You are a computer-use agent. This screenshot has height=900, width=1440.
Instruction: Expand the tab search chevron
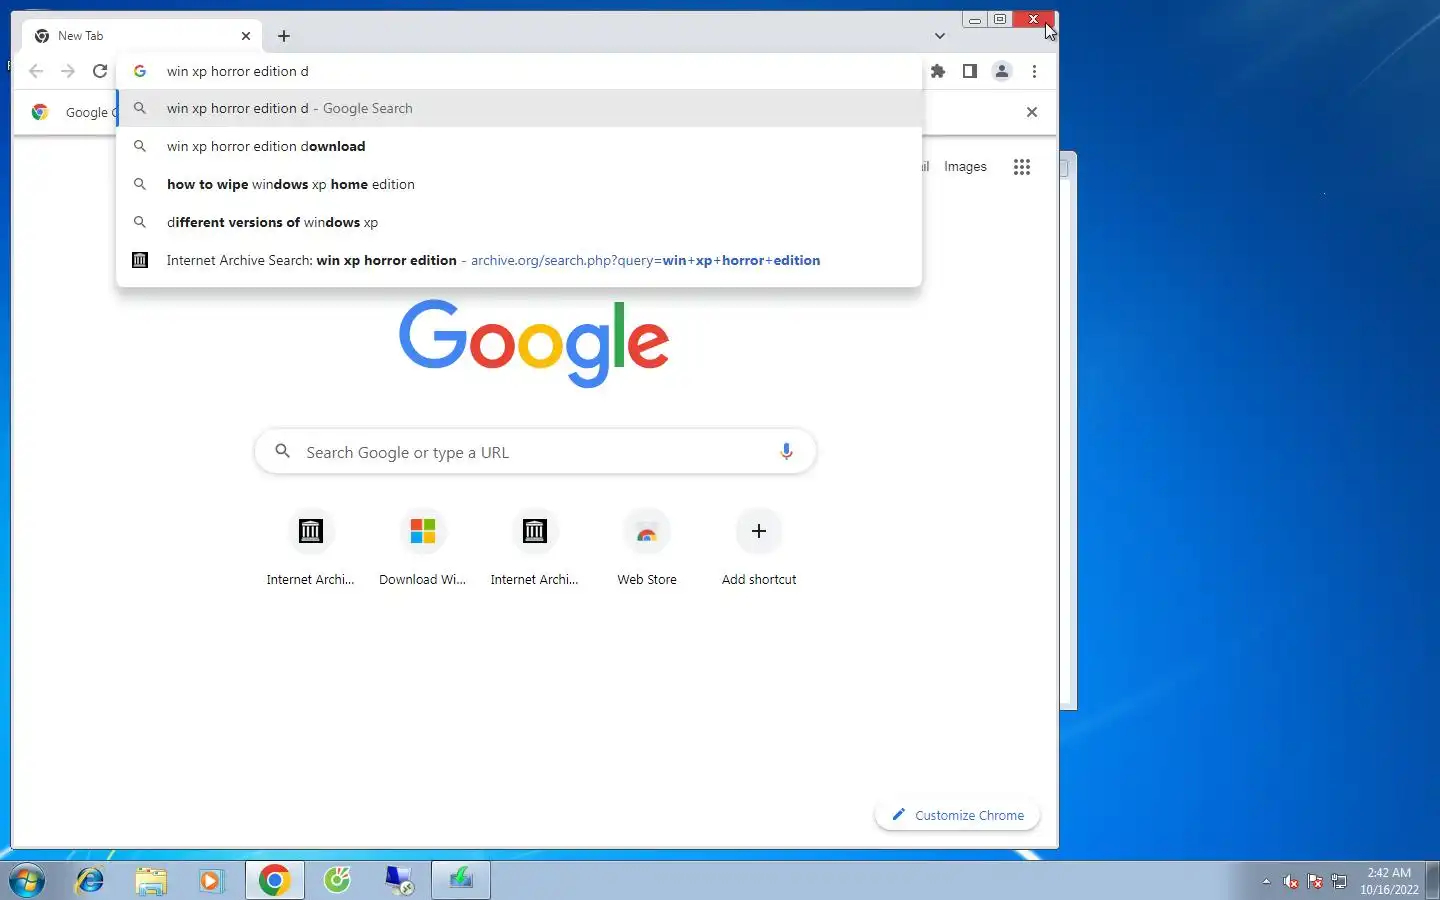[x=939, y=36]
